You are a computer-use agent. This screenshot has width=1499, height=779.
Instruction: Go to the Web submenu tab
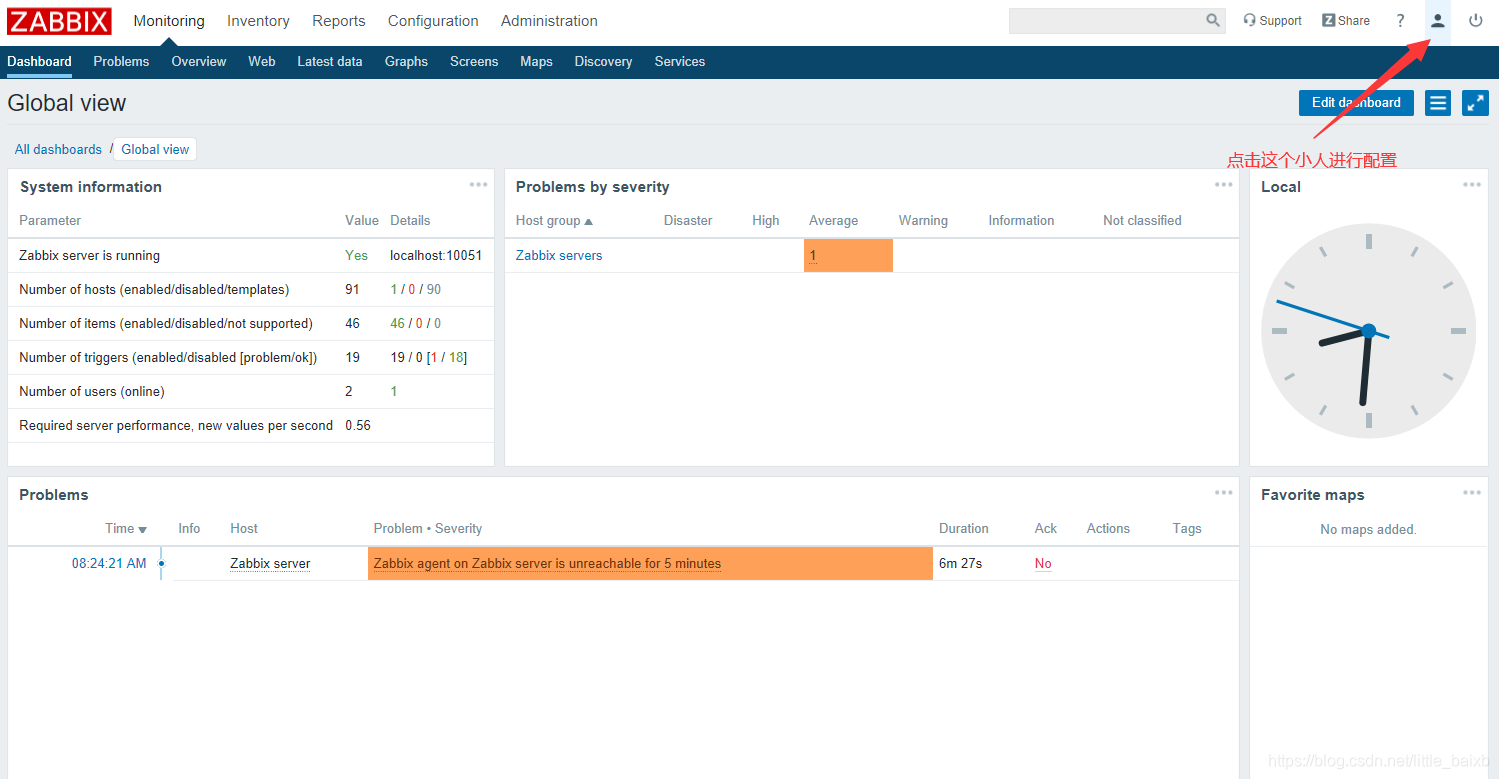pyautogui.click(x=262, y=62)
